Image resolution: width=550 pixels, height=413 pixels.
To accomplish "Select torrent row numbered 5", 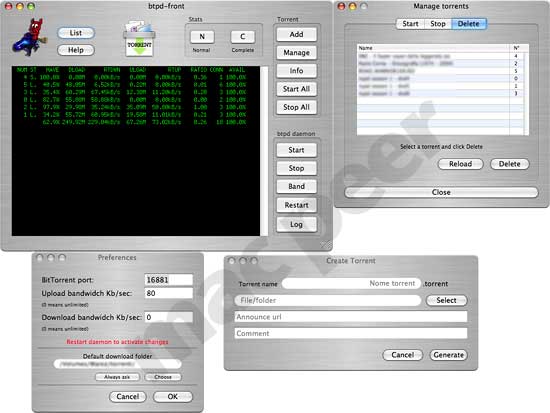I will coord(440,71).
